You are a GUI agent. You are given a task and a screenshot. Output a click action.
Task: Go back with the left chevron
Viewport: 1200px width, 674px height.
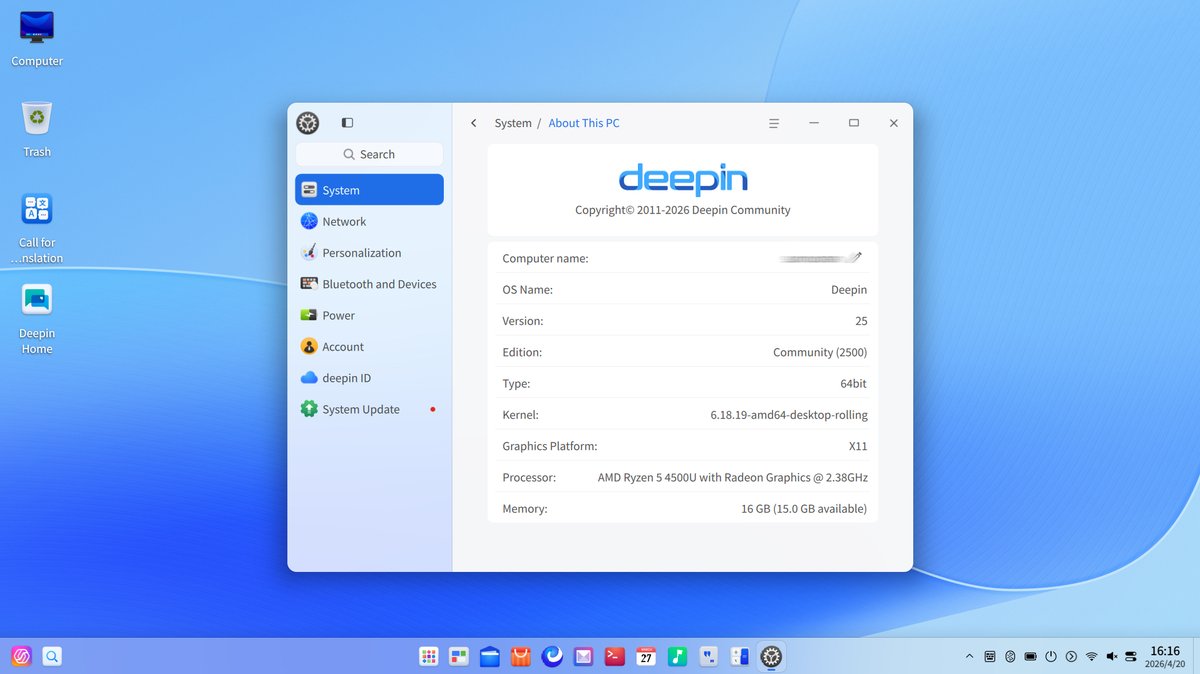pos(474,123)
